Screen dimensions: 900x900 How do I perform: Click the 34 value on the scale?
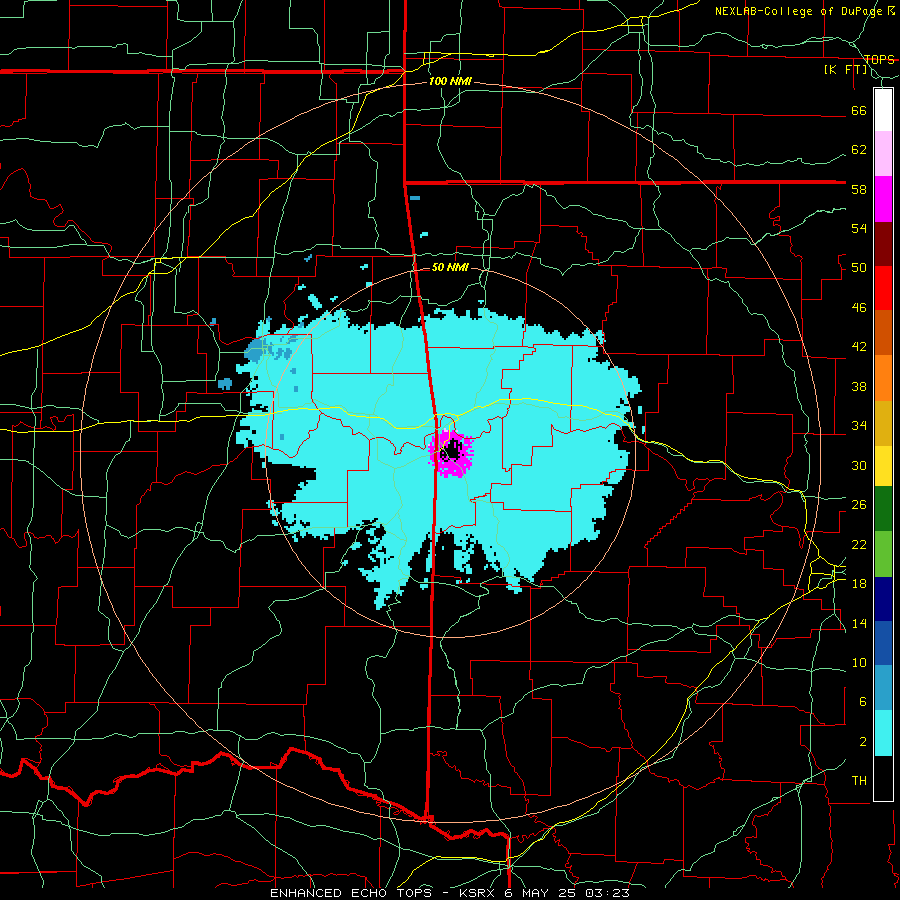[x=859, y=426]
